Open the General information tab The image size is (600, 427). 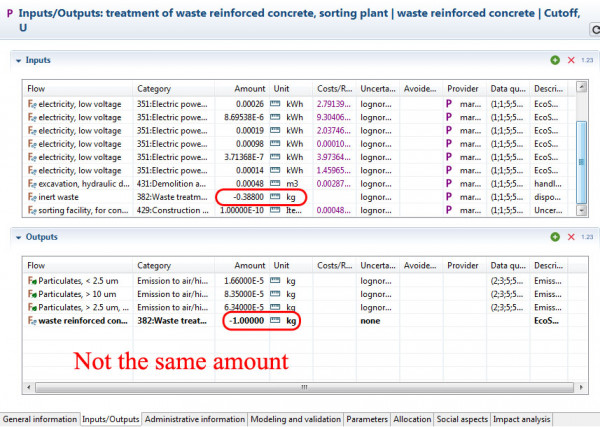pos(40,419)
